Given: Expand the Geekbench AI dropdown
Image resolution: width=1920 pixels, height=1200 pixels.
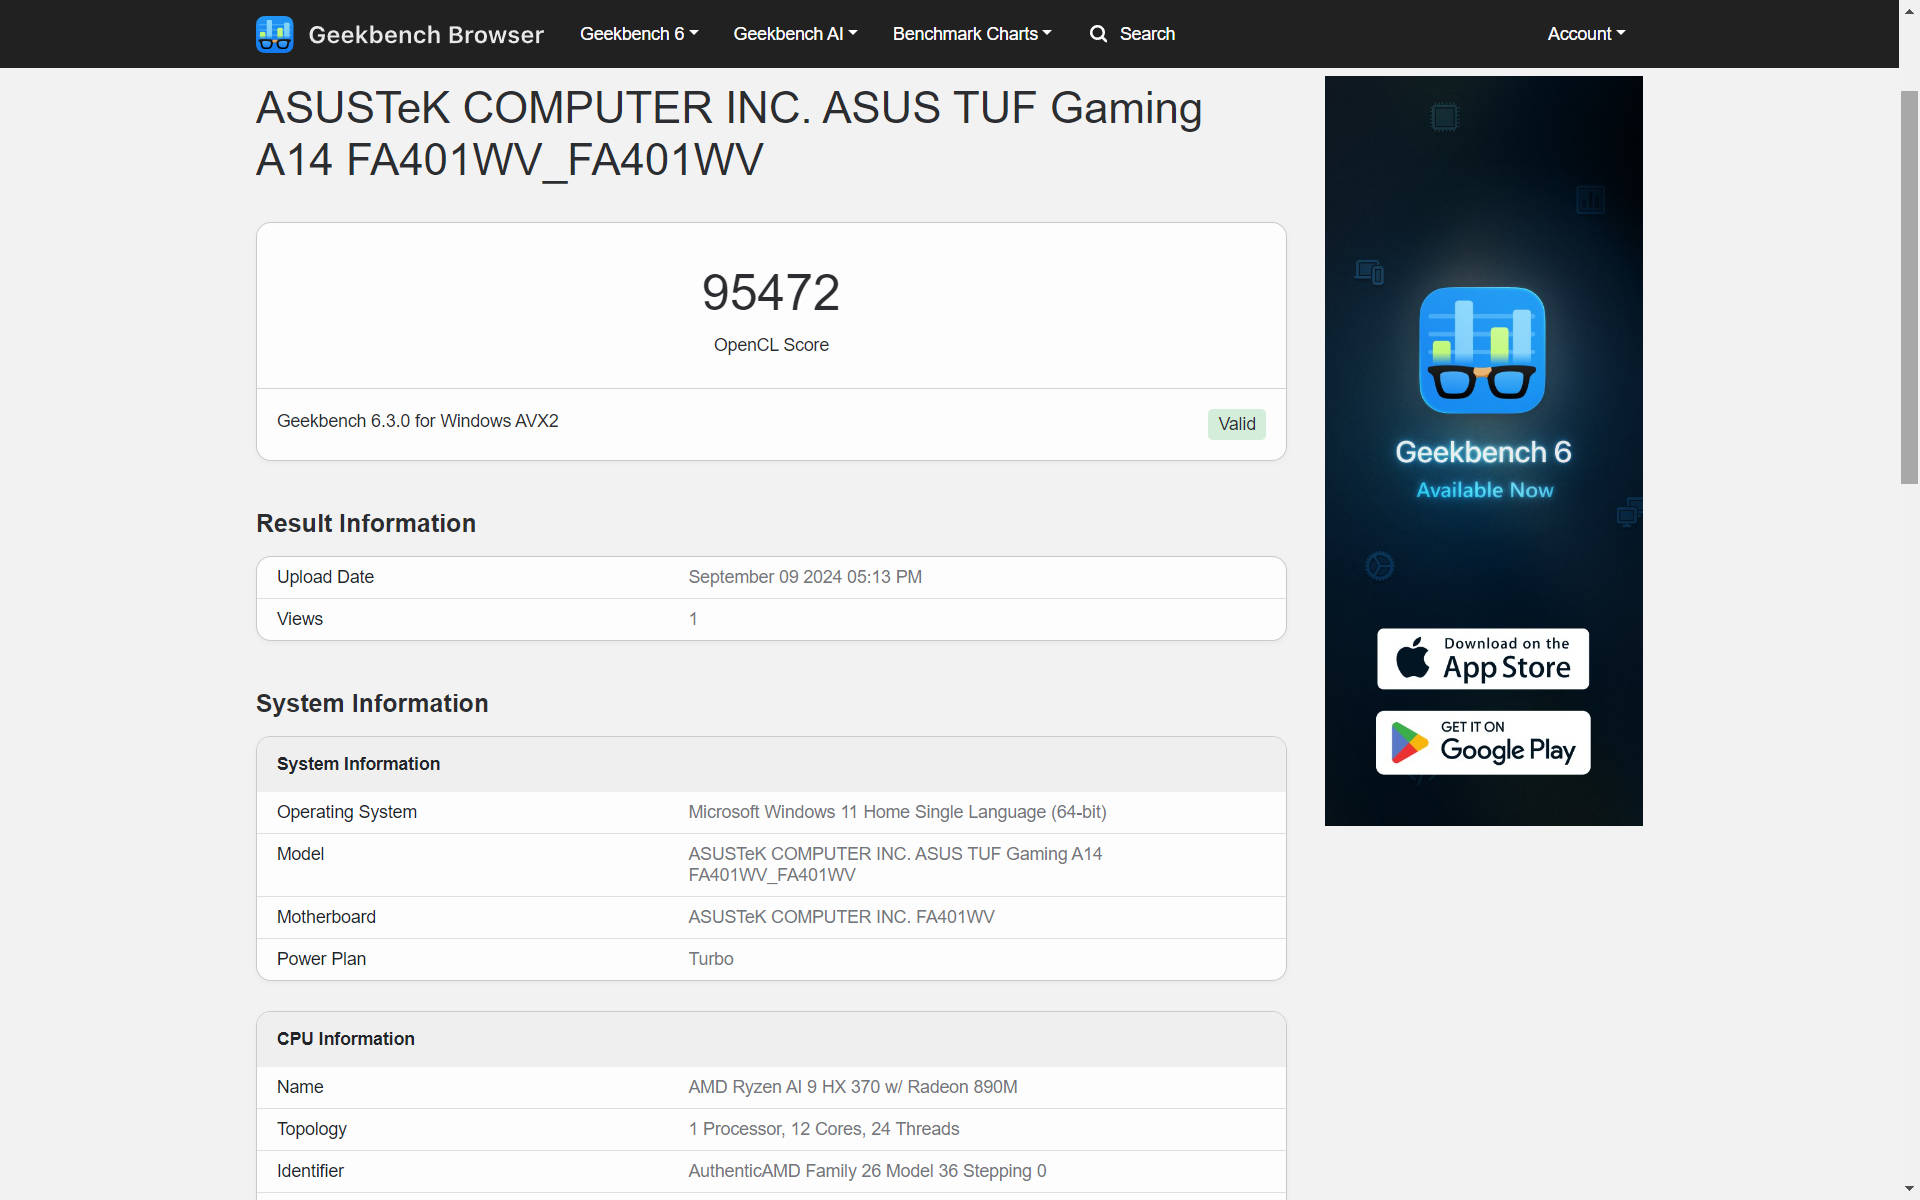Looking at the screenshot, I should (x=795, y=34).
